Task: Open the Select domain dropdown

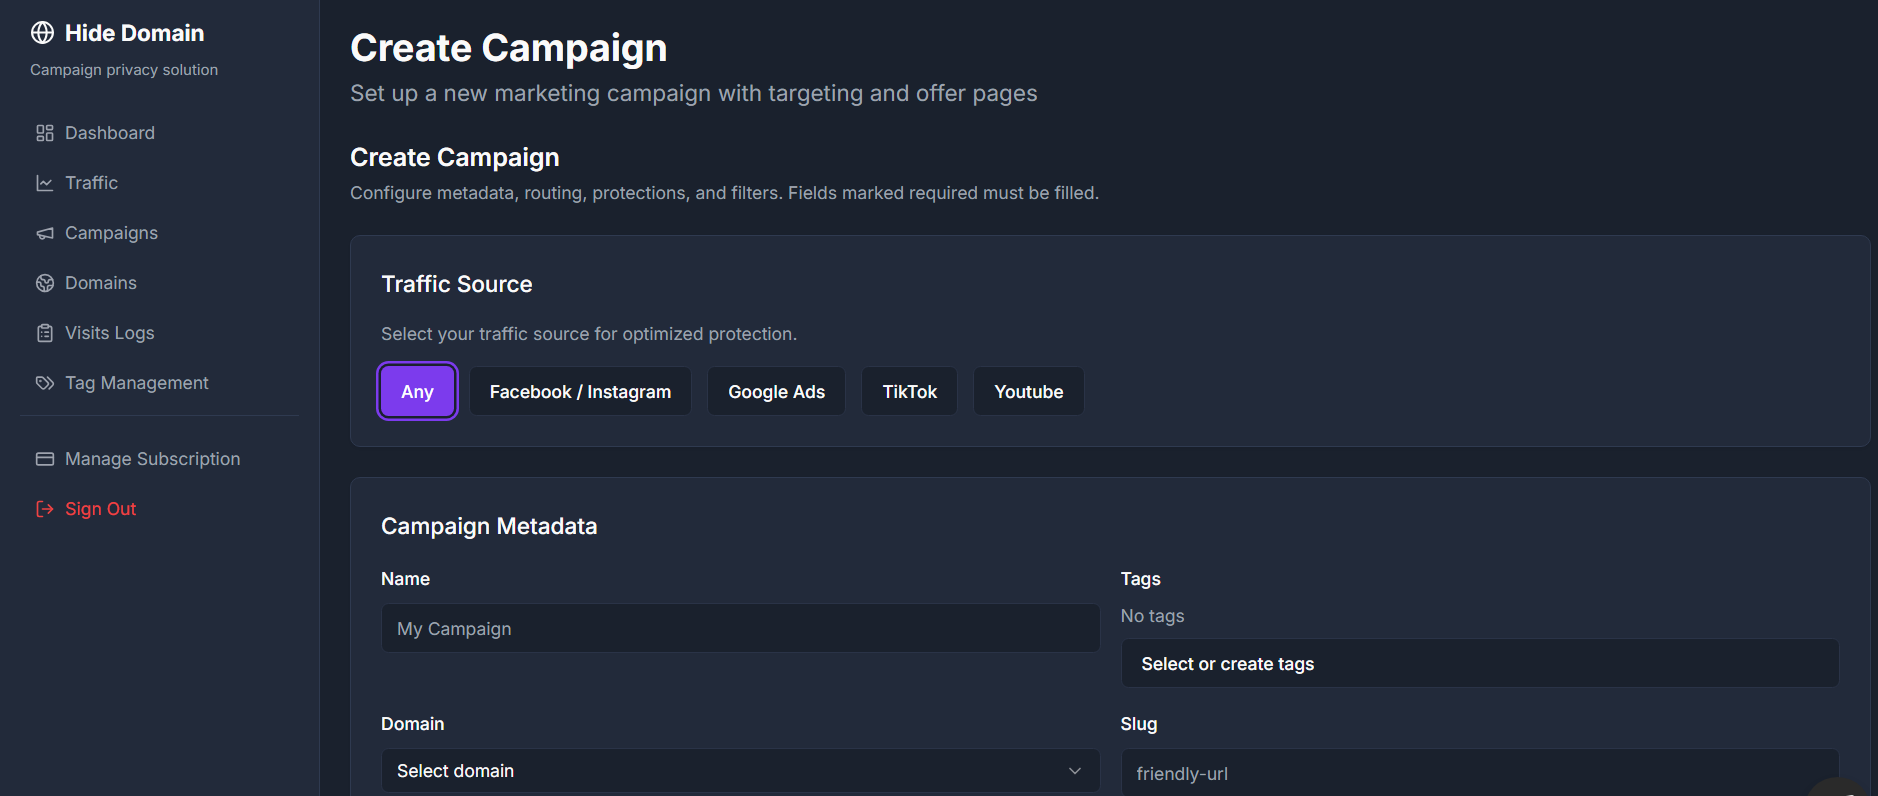Action: [x=740, y=771]
